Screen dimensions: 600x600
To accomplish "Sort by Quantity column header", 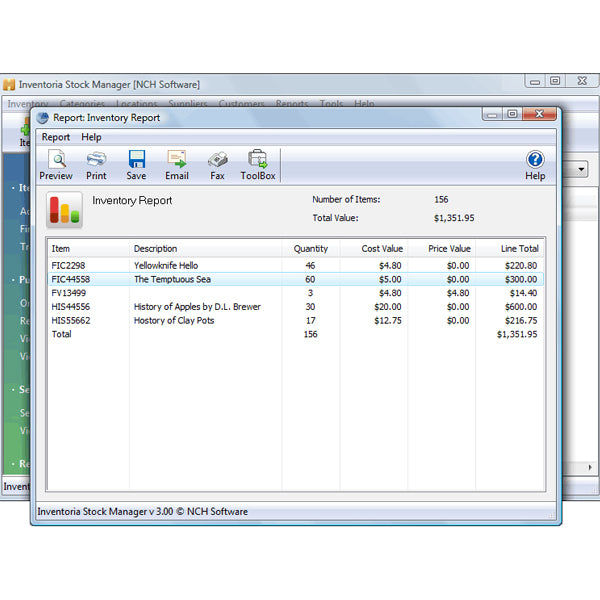I will coord(311,249).
